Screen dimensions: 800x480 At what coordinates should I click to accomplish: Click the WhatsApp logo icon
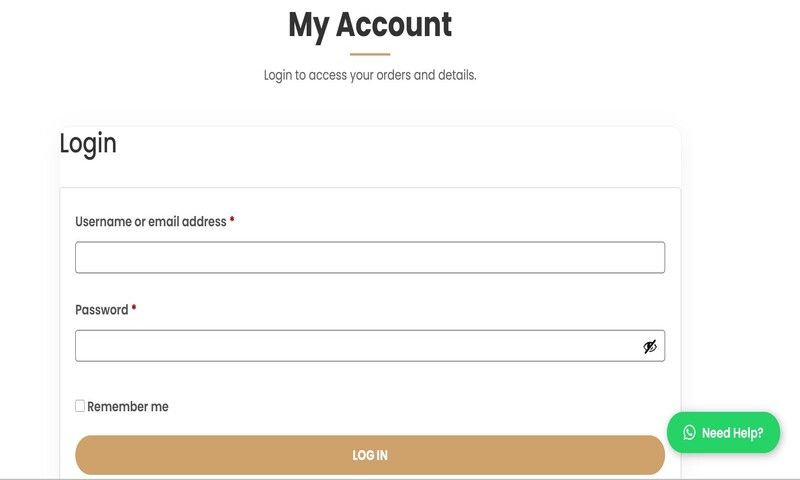689,433
